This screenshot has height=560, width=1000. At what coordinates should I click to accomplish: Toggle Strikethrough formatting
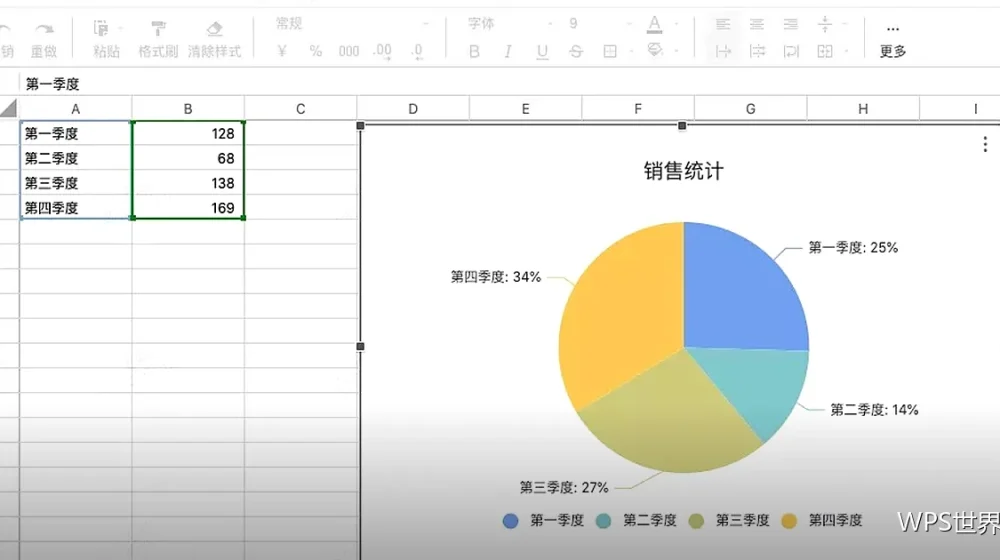pyautogui.click(x=576, y=51)
